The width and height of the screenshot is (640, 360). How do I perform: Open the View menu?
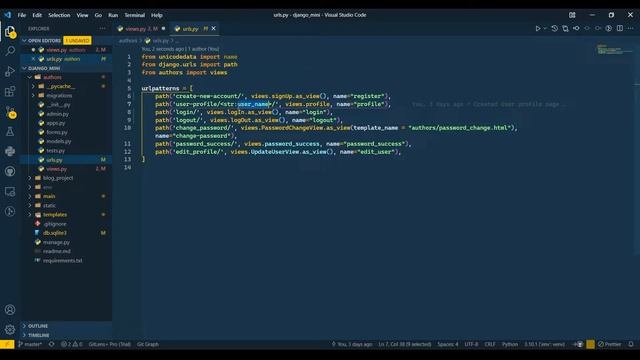tap(82, 15)
